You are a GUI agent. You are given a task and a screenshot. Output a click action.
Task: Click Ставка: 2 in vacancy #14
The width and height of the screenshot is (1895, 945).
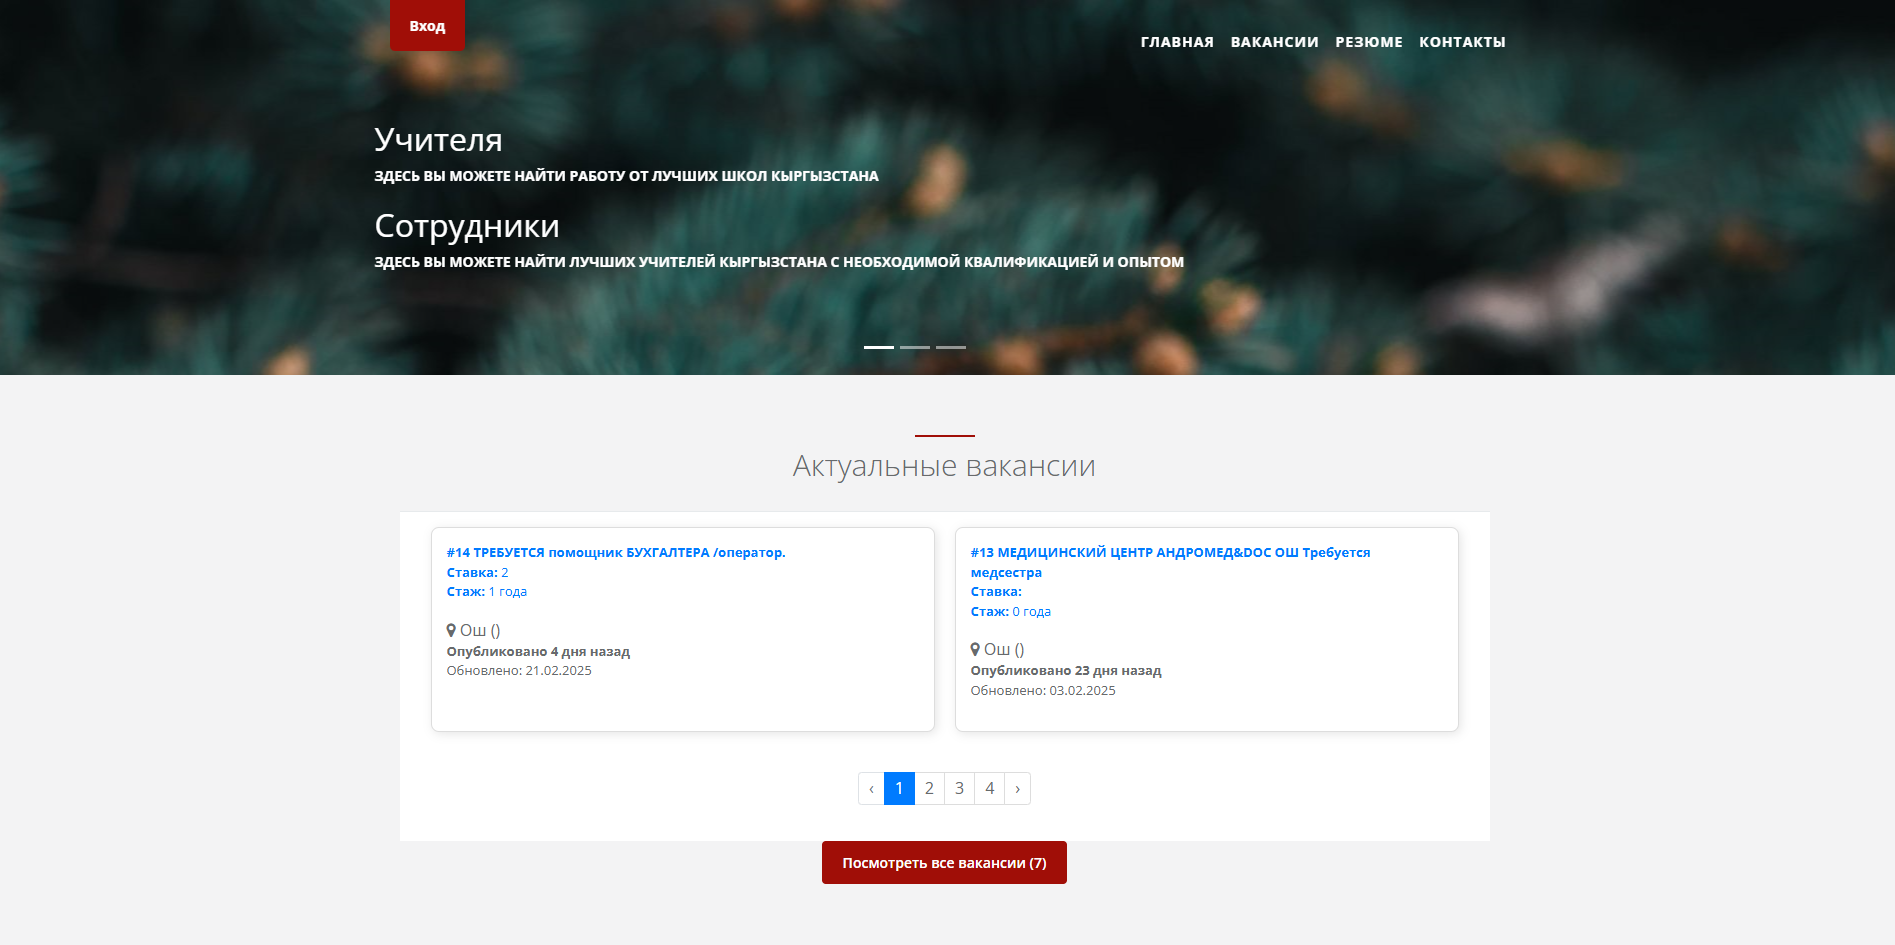tap(478, 573)
